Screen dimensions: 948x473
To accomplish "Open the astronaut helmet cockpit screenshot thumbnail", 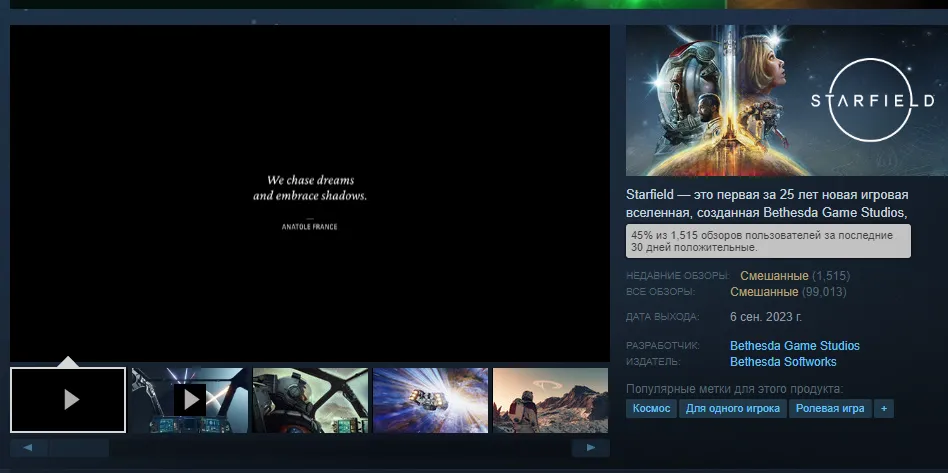I will (310, 400).
